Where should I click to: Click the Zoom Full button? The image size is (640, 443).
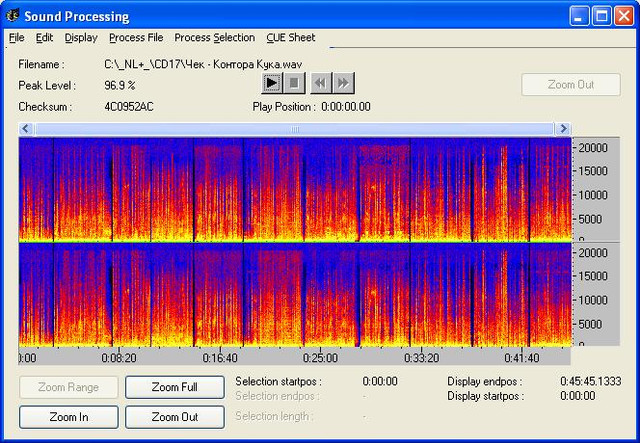point(175,387)
